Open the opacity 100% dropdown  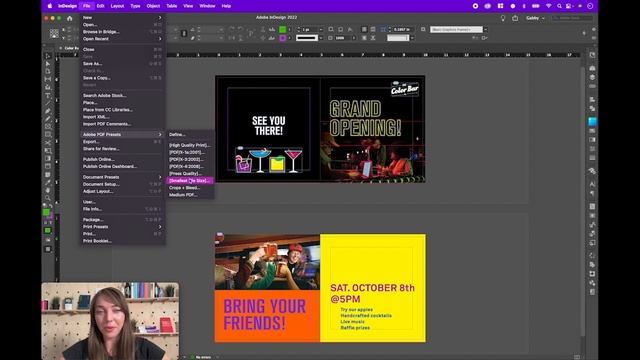(x=353, y=38)
